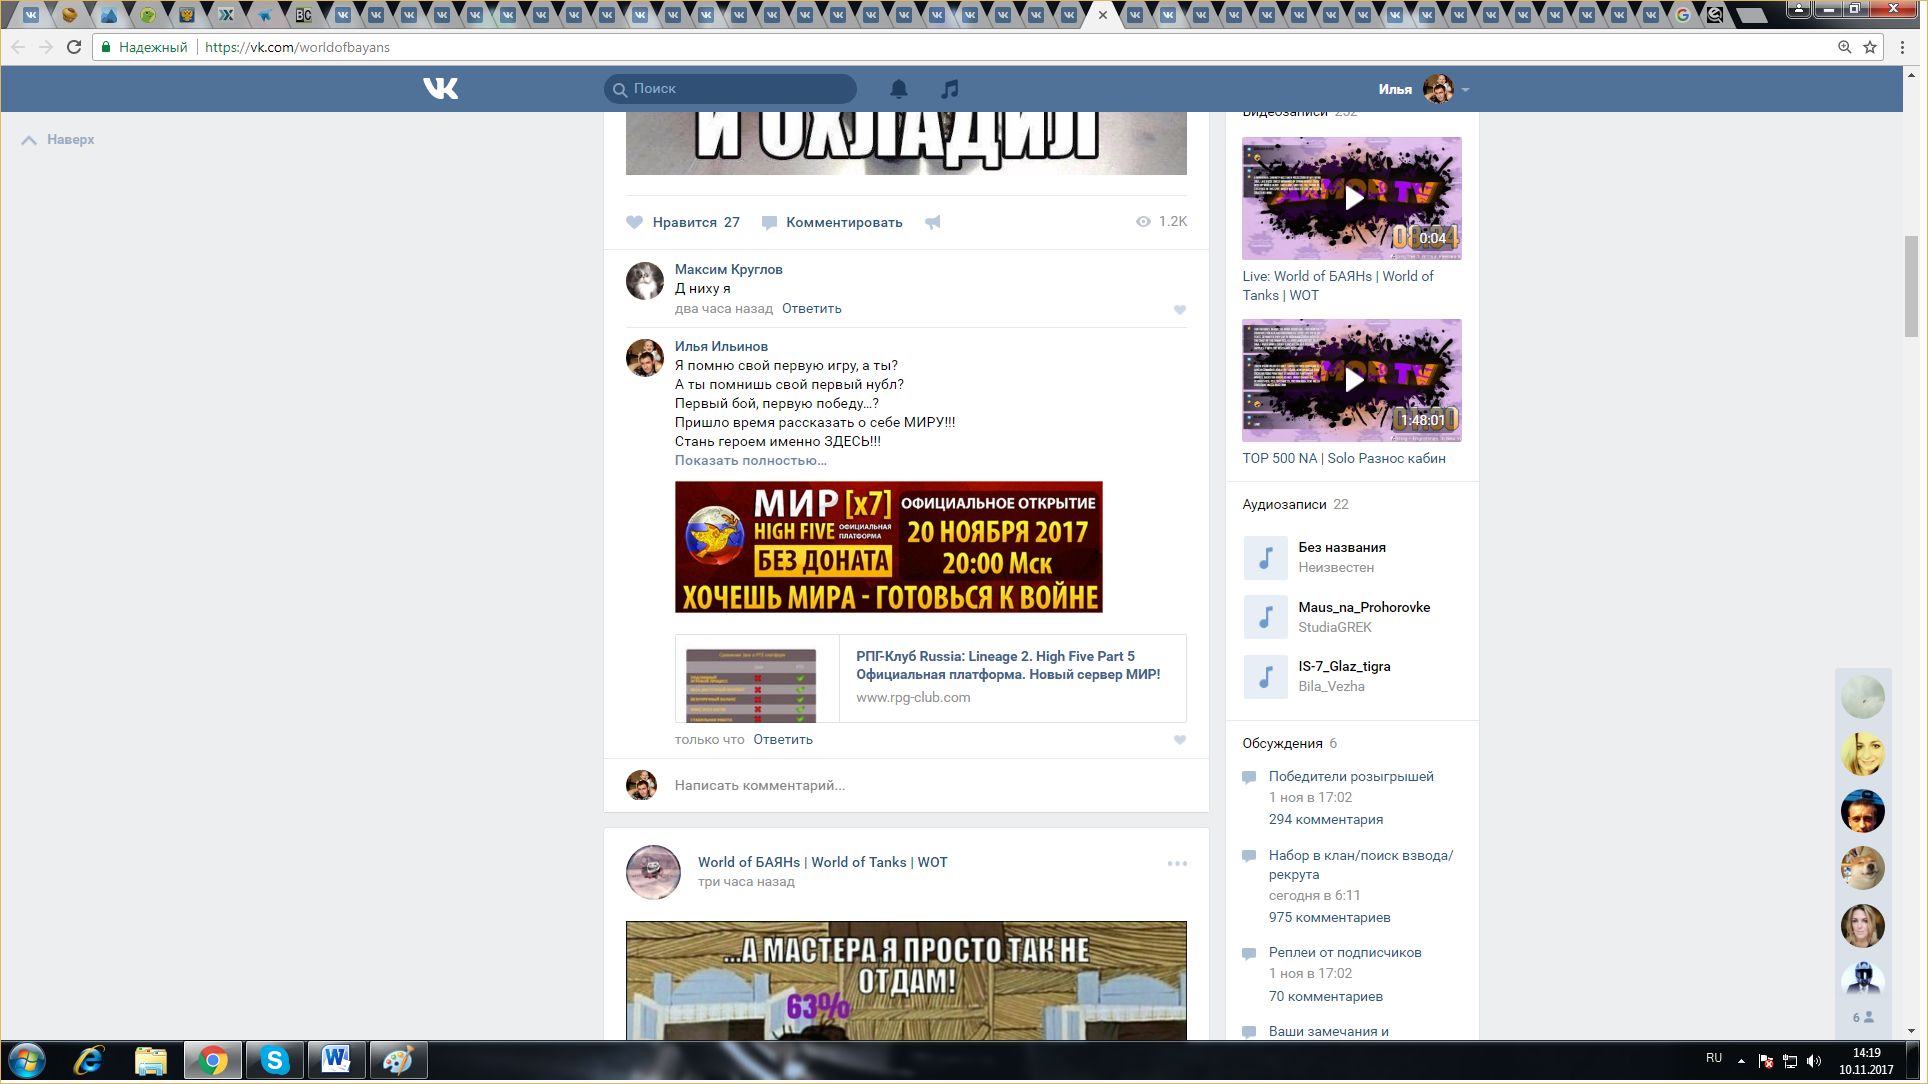This screenshot has width=1928, height=1084.
Task: Open the music note icon in header
Action: click(949, 89)
